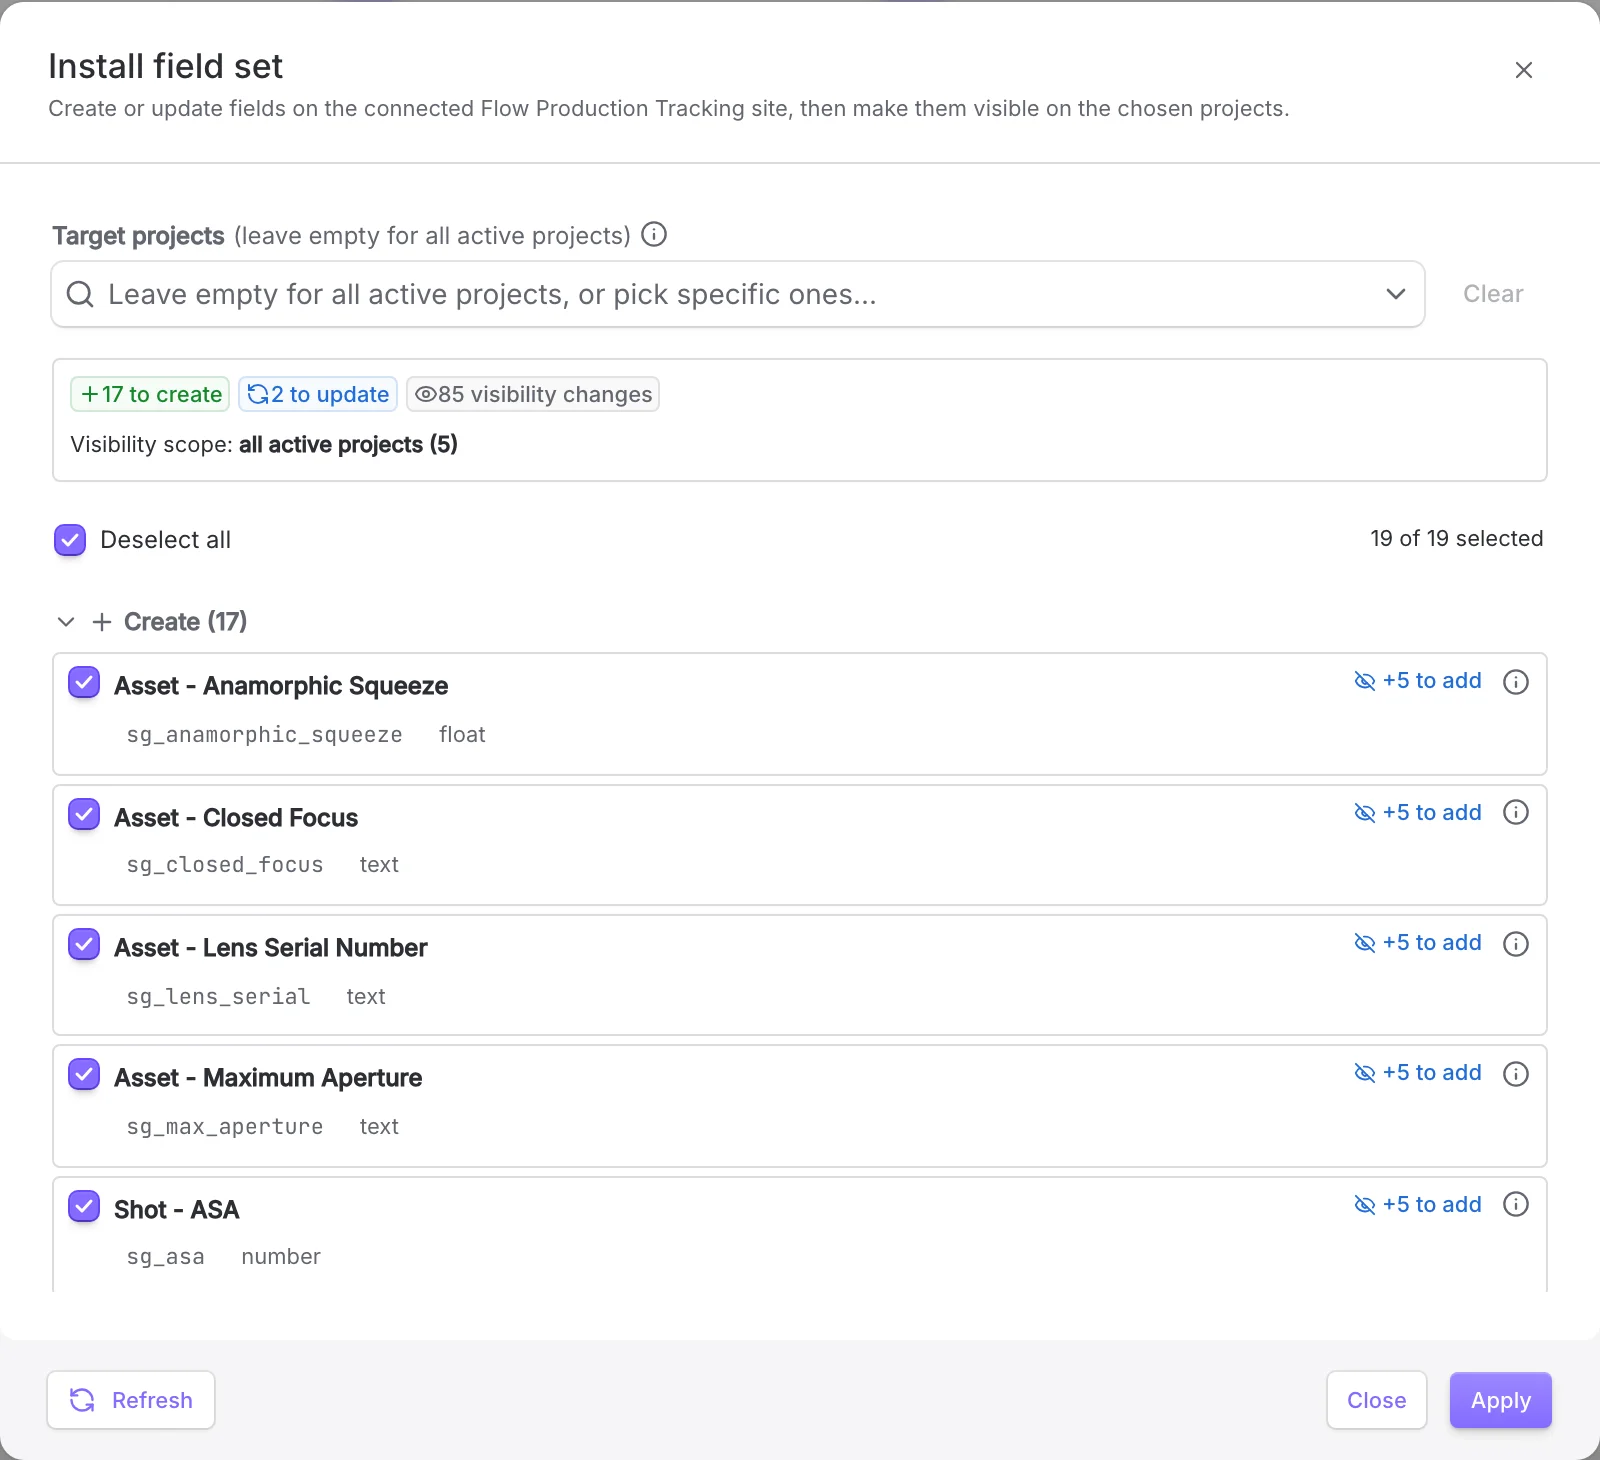The width and height of the screenshot is (1600, 1460).
Task: Focus the target projects search field
Action: click(x=738, y=294)
